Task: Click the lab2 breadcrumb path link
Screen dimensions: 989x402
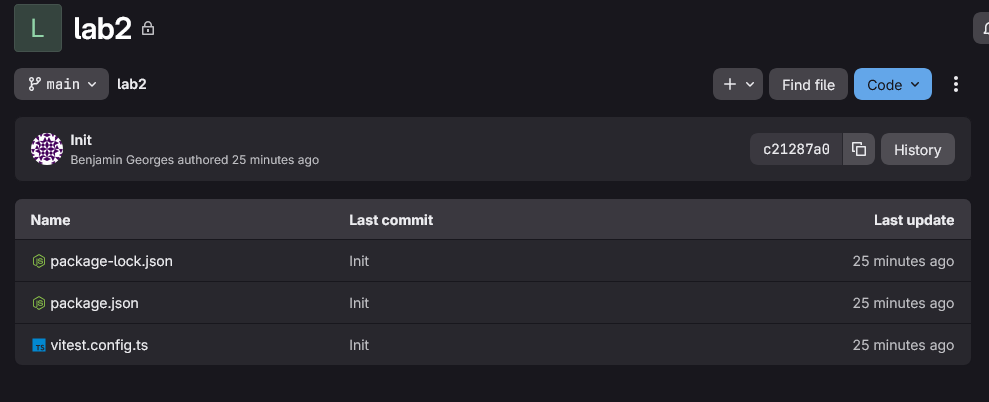Action: [x=132, y=84]
